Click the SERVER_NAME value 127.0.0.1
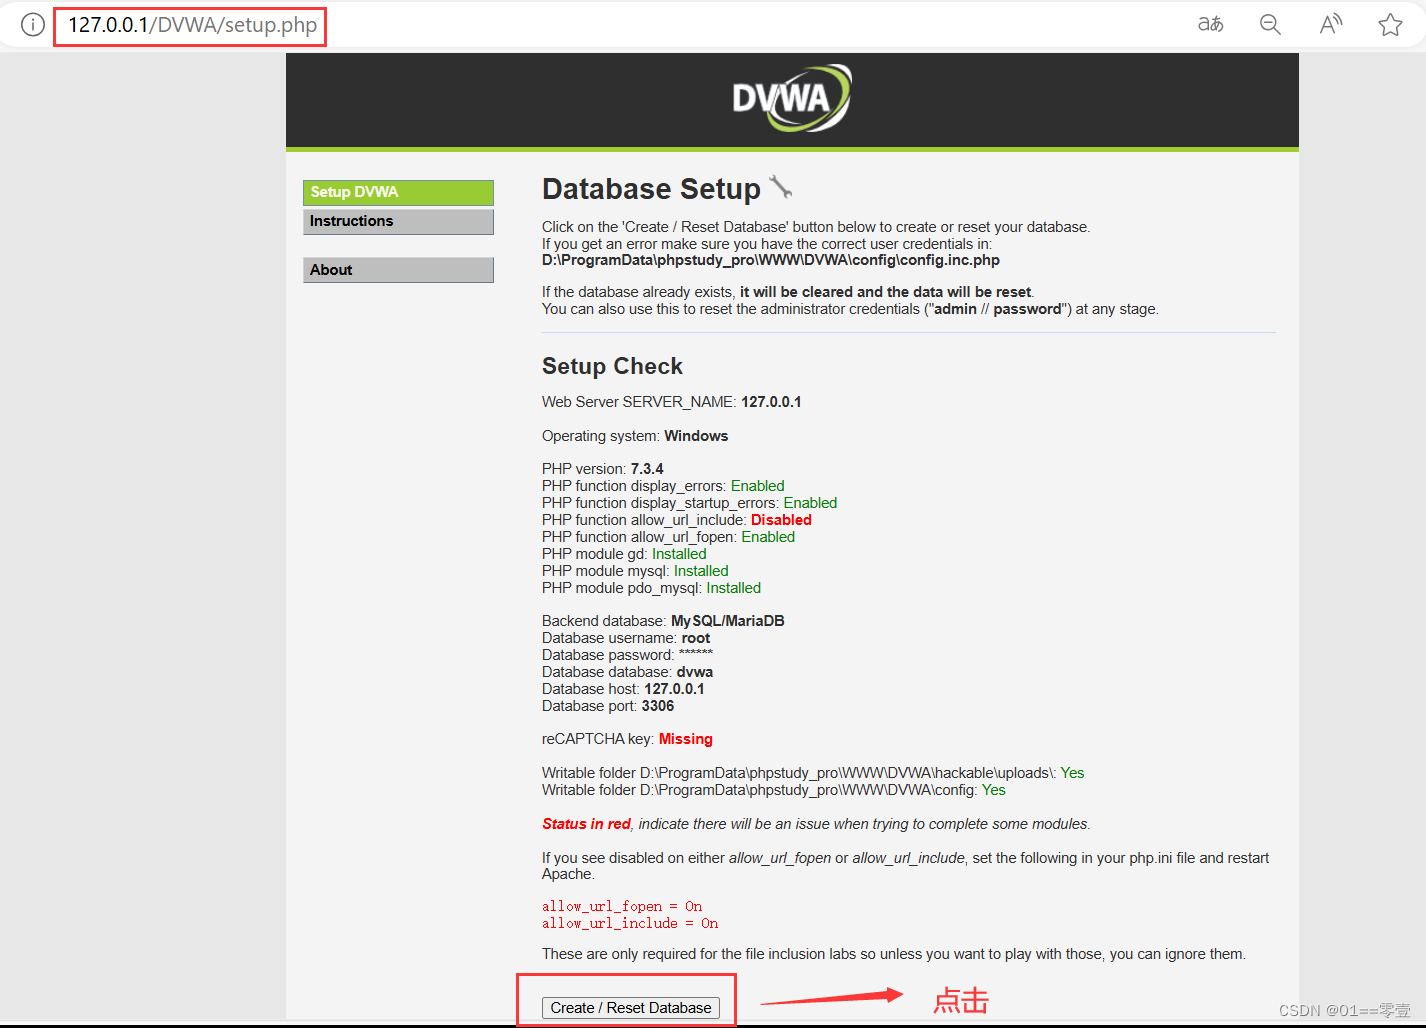This screenshot has height=1028, width=1426. 771,402
